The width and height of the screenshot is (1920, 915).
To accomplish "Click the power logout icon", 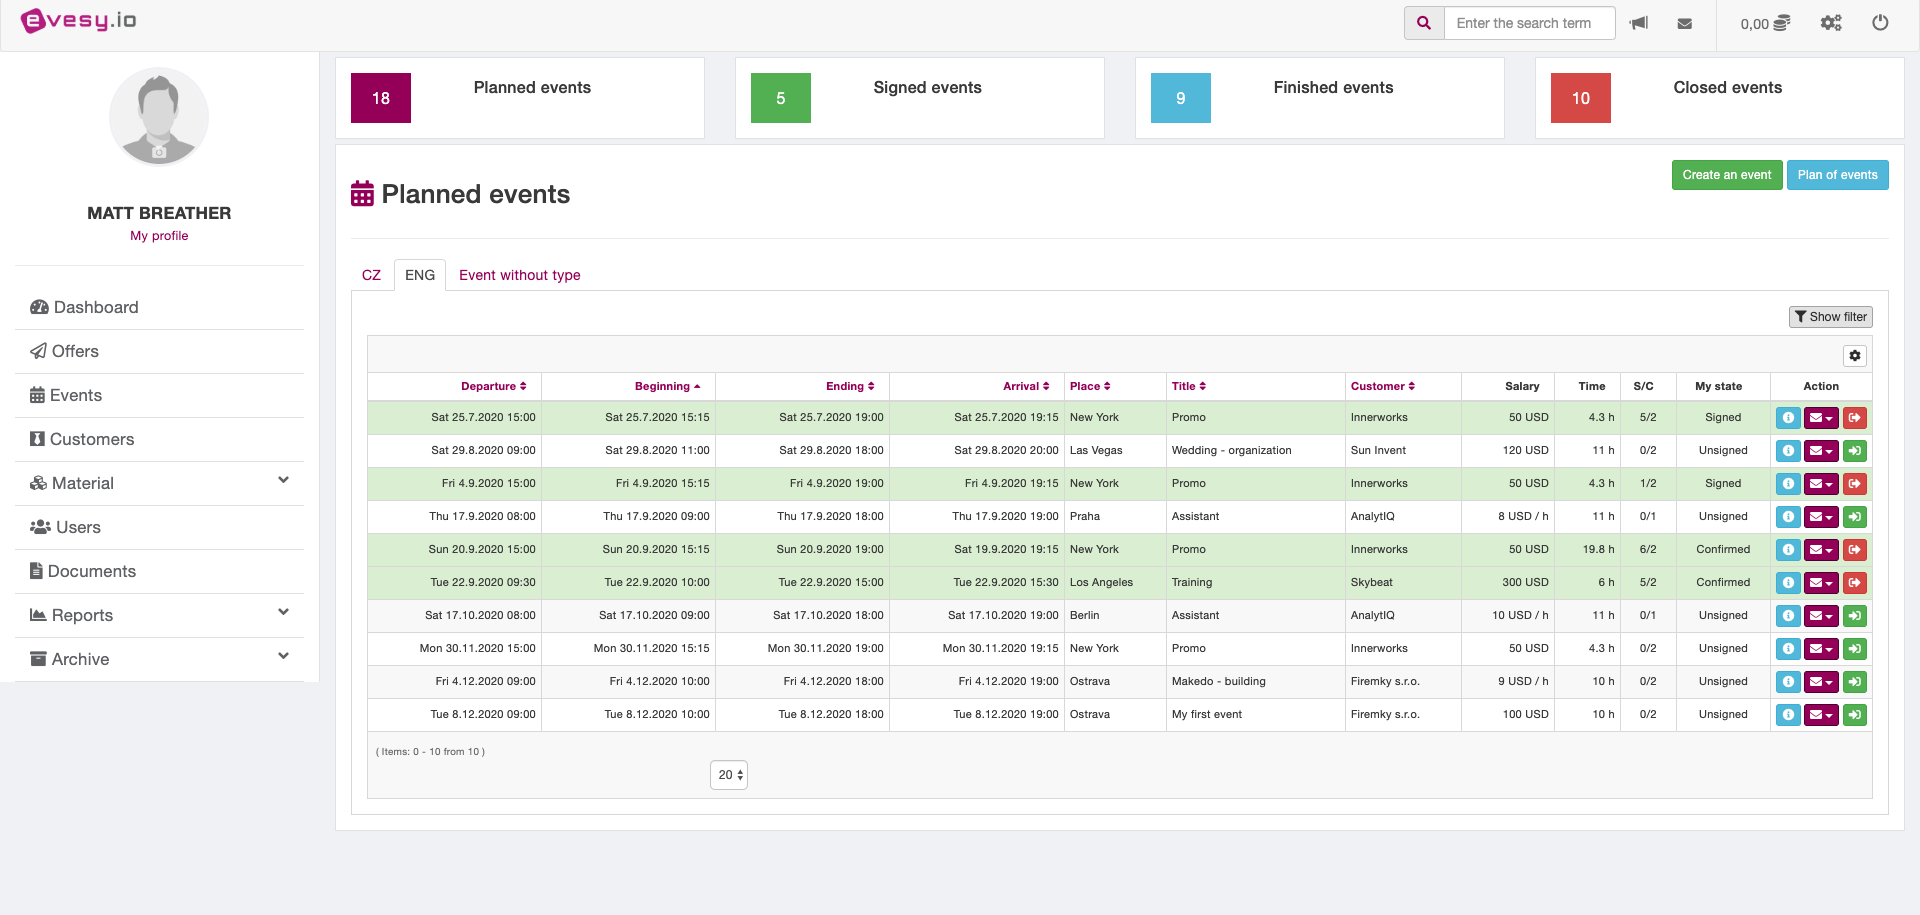I will 1880,23.
